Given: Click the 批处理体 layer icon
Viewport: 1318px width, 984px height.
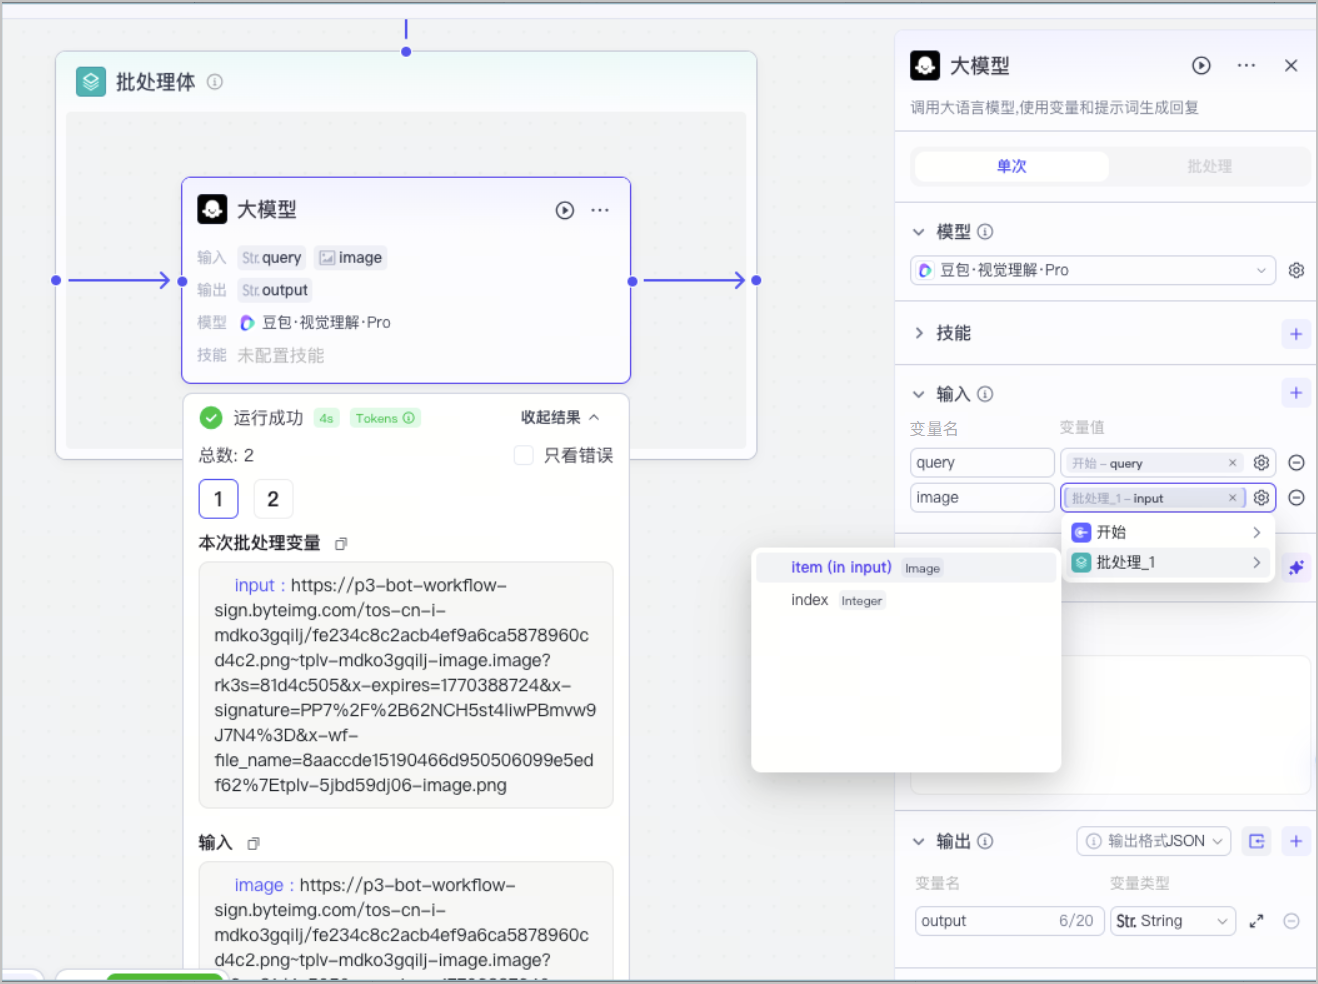Looking at the screenshot, I should click(x=91, y=82).
